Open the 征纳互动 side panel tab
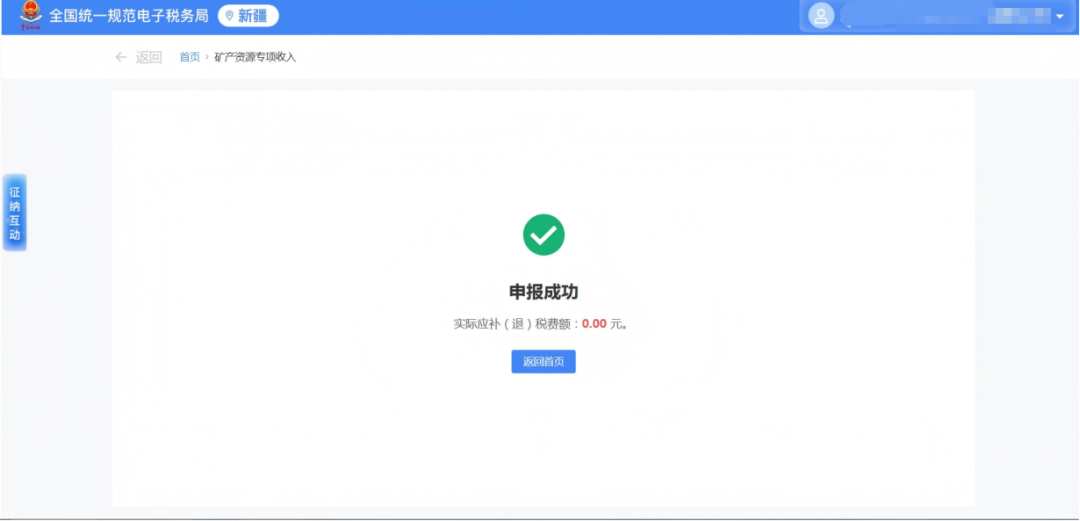 point(14,212)
